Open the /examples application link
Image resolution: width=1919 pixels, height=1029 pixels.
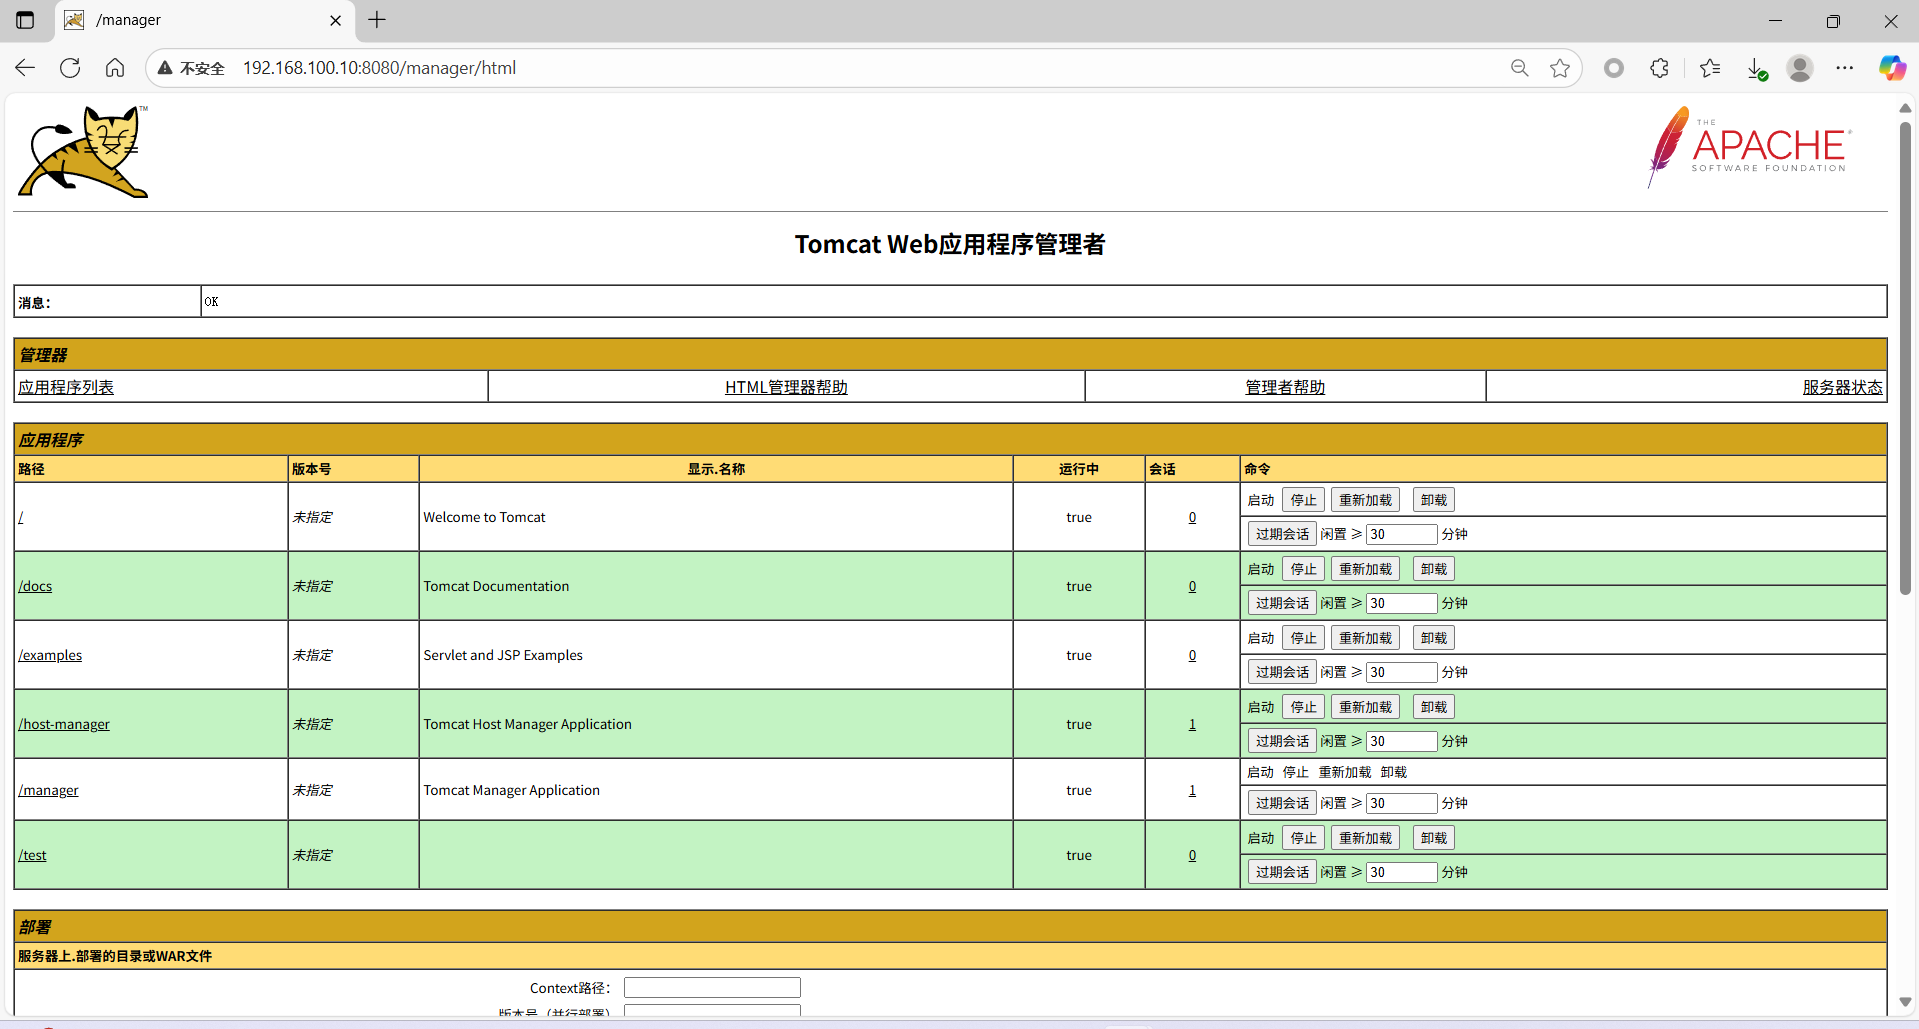(x=50, y=655)
